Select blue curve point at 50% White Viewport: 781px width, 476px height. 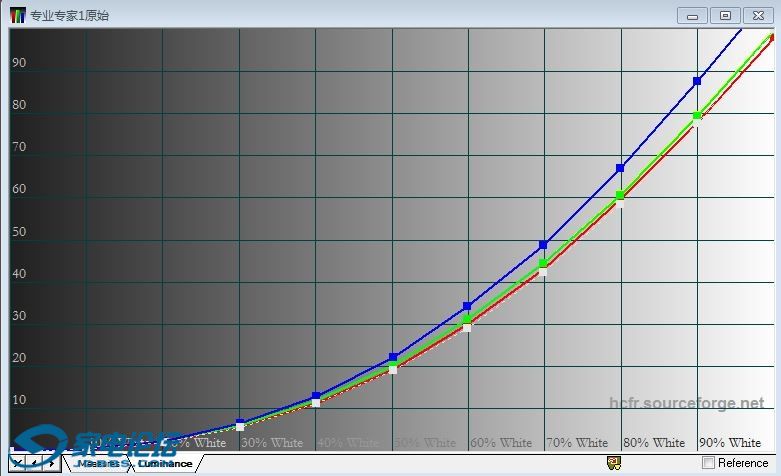tap(393, 357)
